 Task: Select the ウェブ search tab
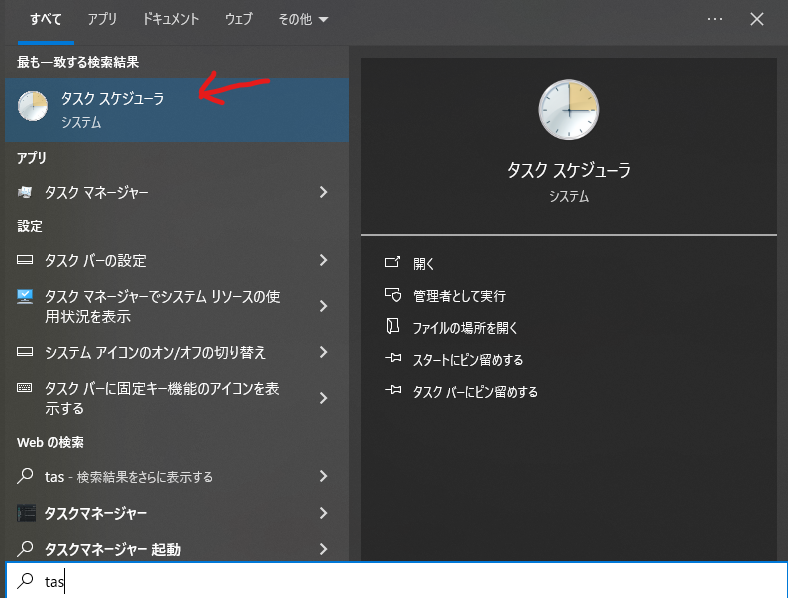point(238,19)
